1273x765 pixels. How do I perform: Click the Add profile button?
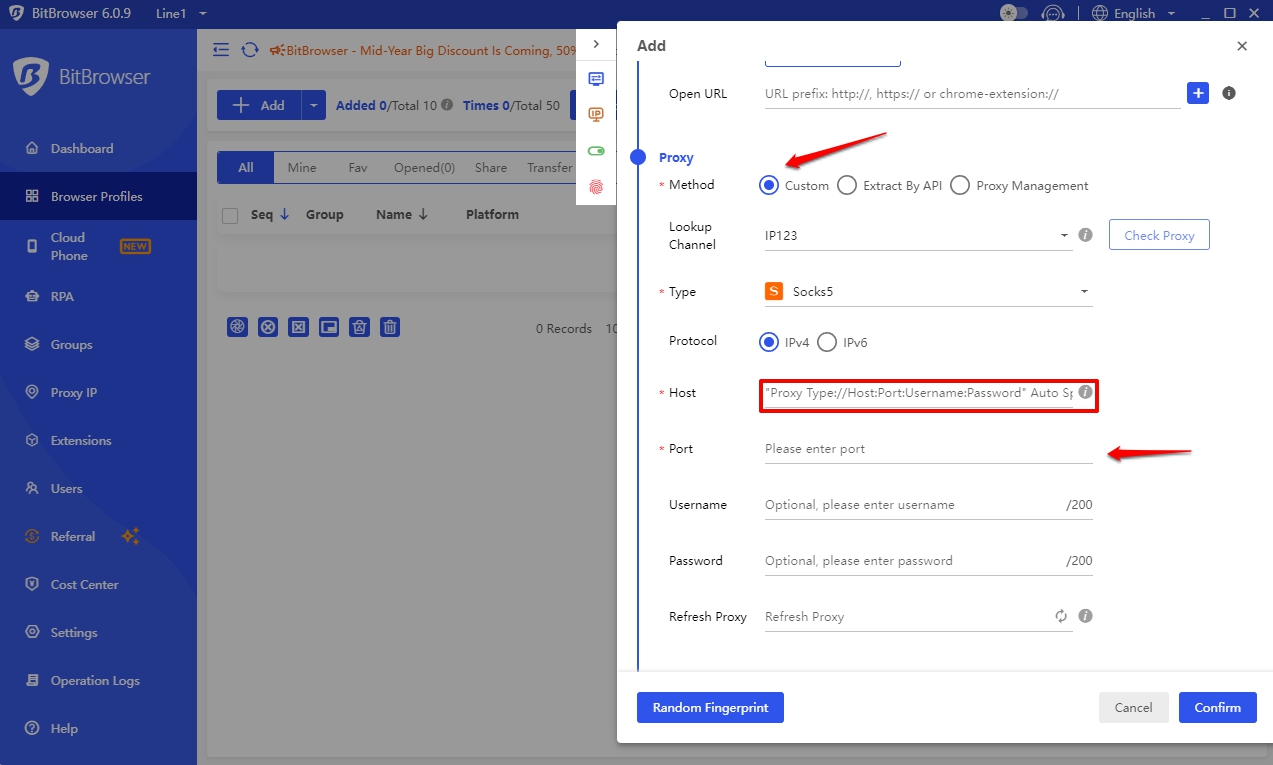[x=259, y=105]
